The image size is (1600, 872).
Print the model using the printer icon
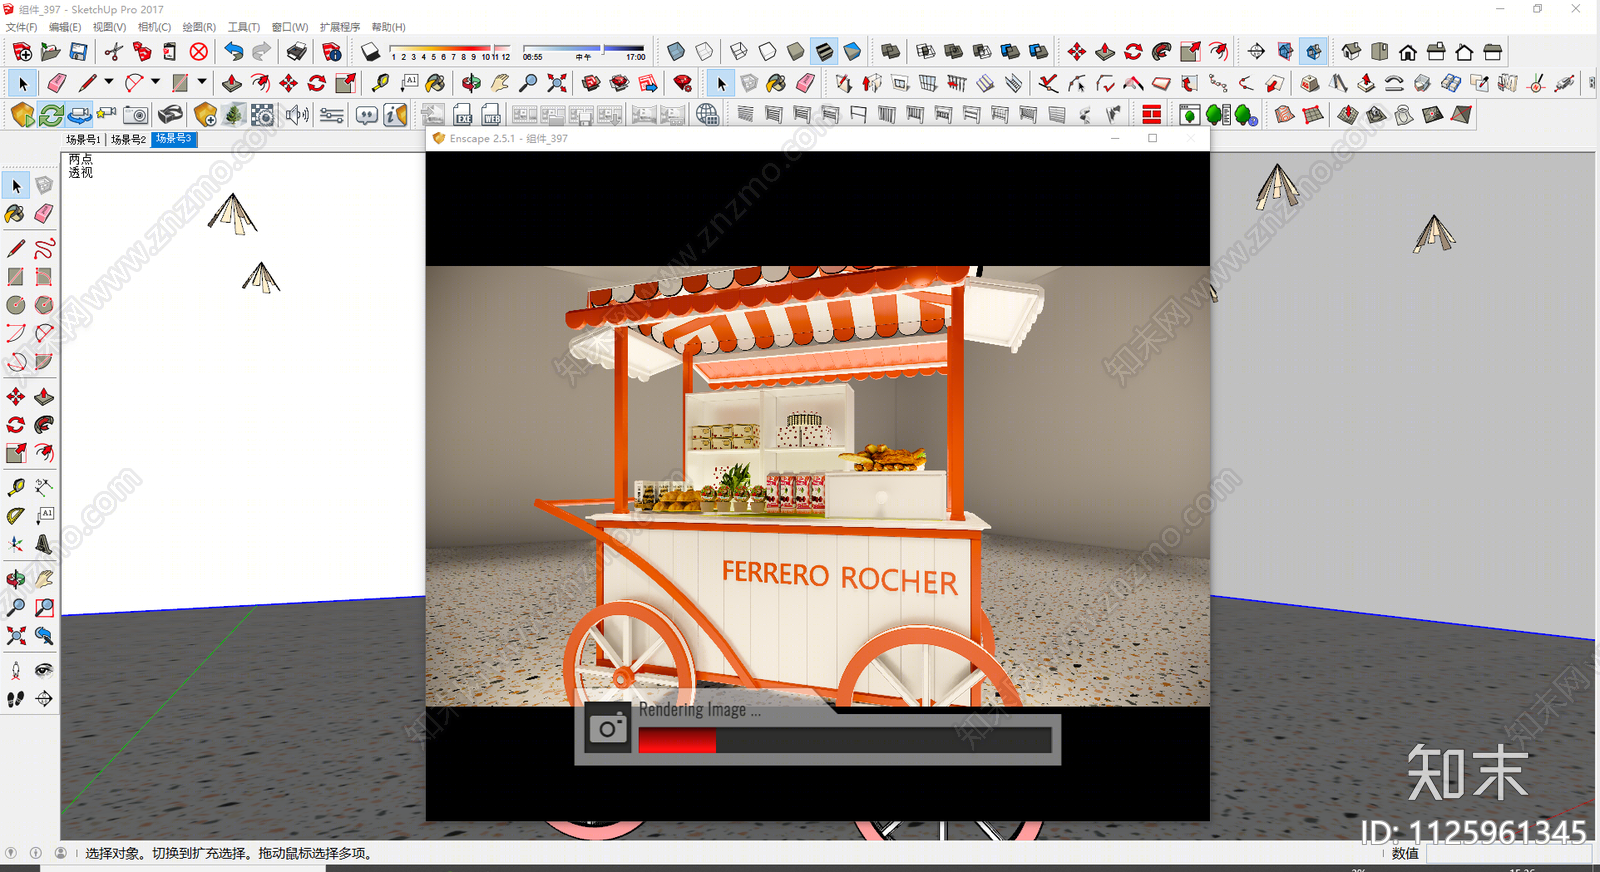tap(297, 51)
